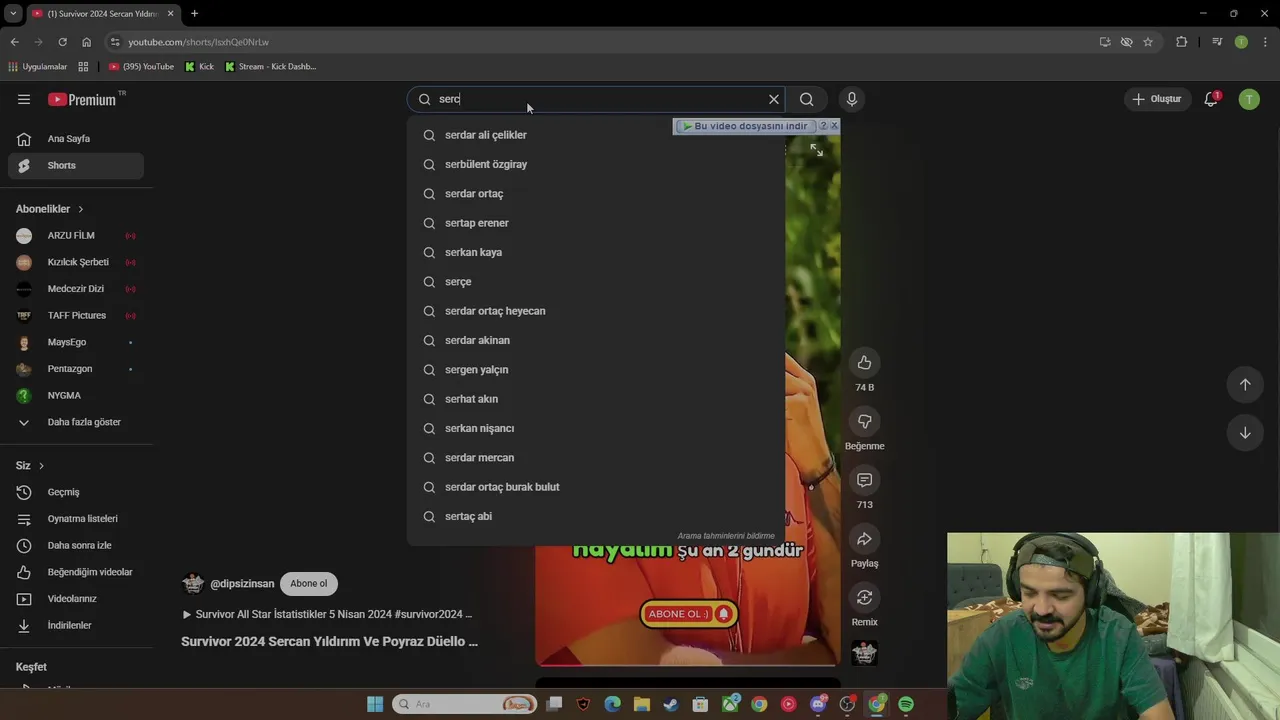
Task: Open TAFF Pictures subscription
Action: click(x=76, y=316)
